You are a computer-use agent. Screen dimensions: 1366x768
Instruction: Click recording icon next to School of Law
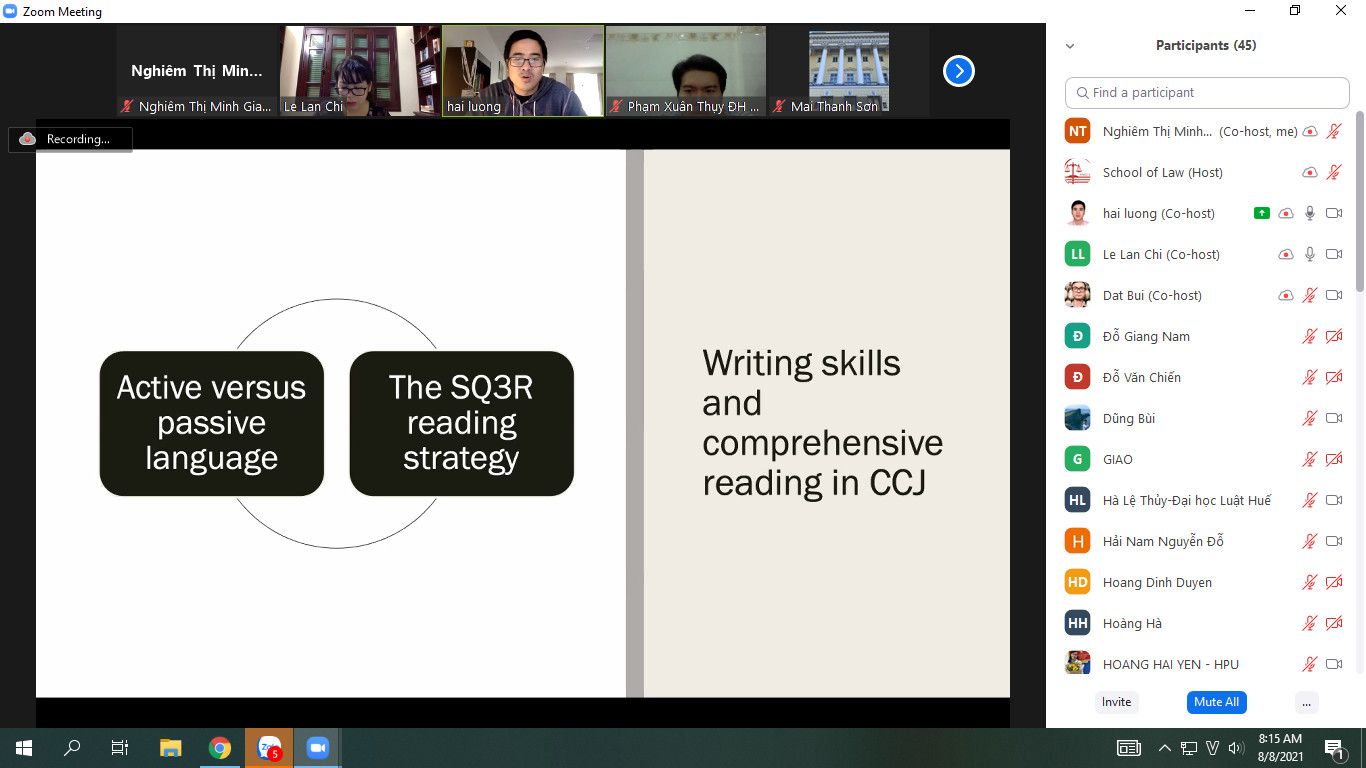[x=1309, y=172]
